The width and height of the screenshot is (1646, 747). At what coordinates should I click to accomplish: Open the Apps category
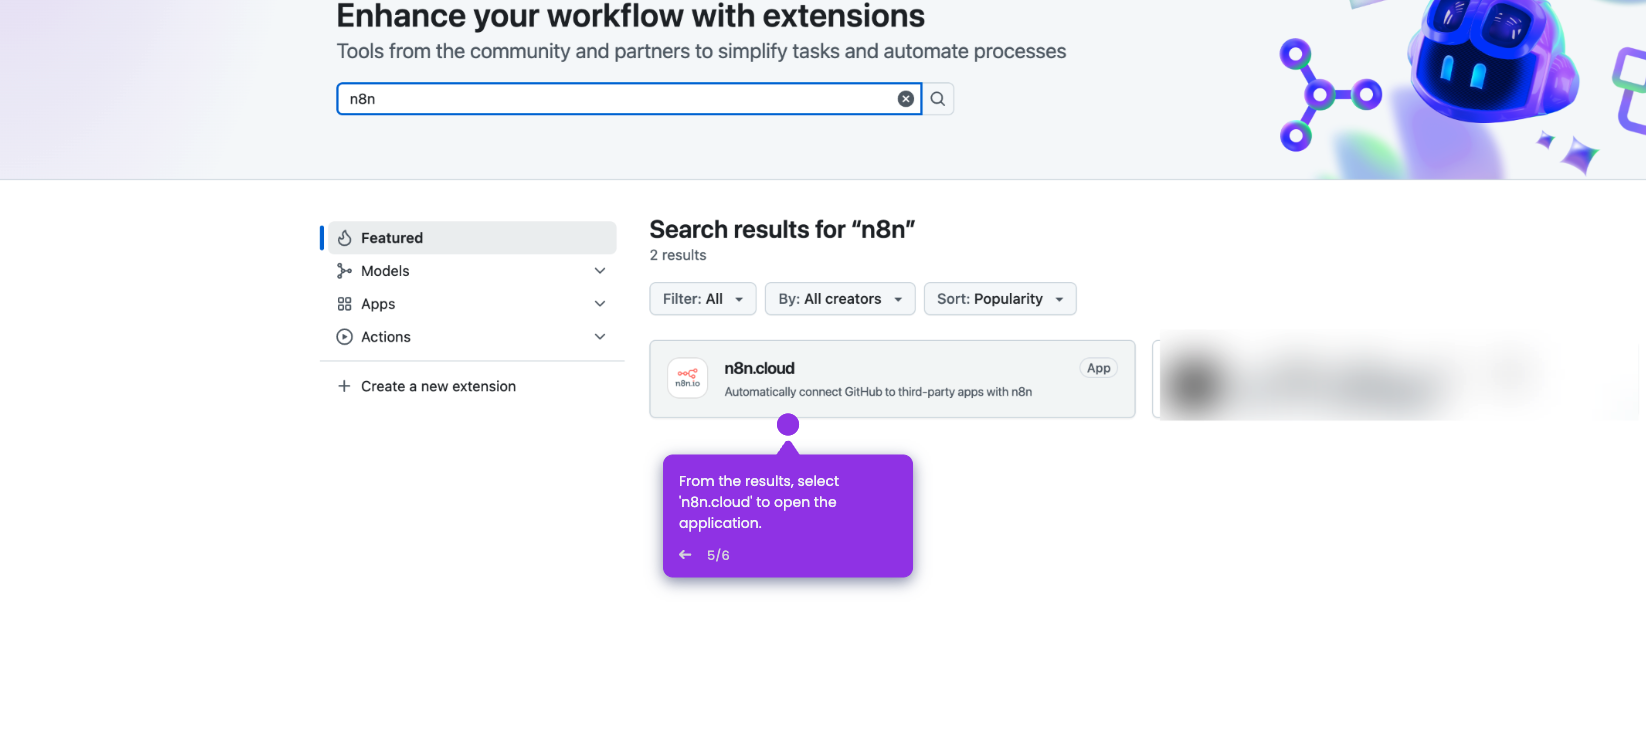tap(472, 304)
